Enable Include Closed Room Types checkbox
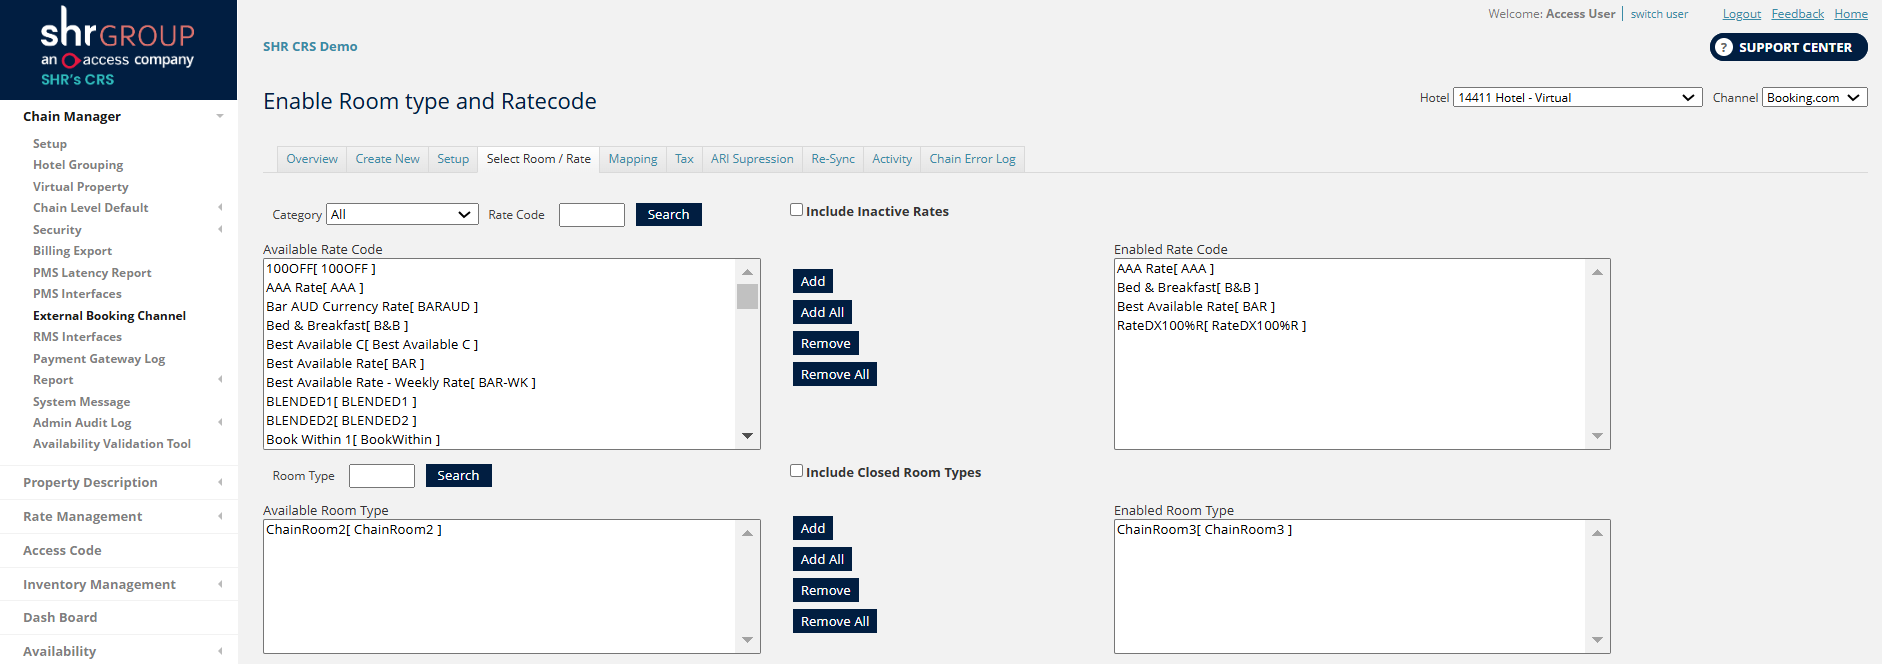1882x664 pixels. click(796, 471)
